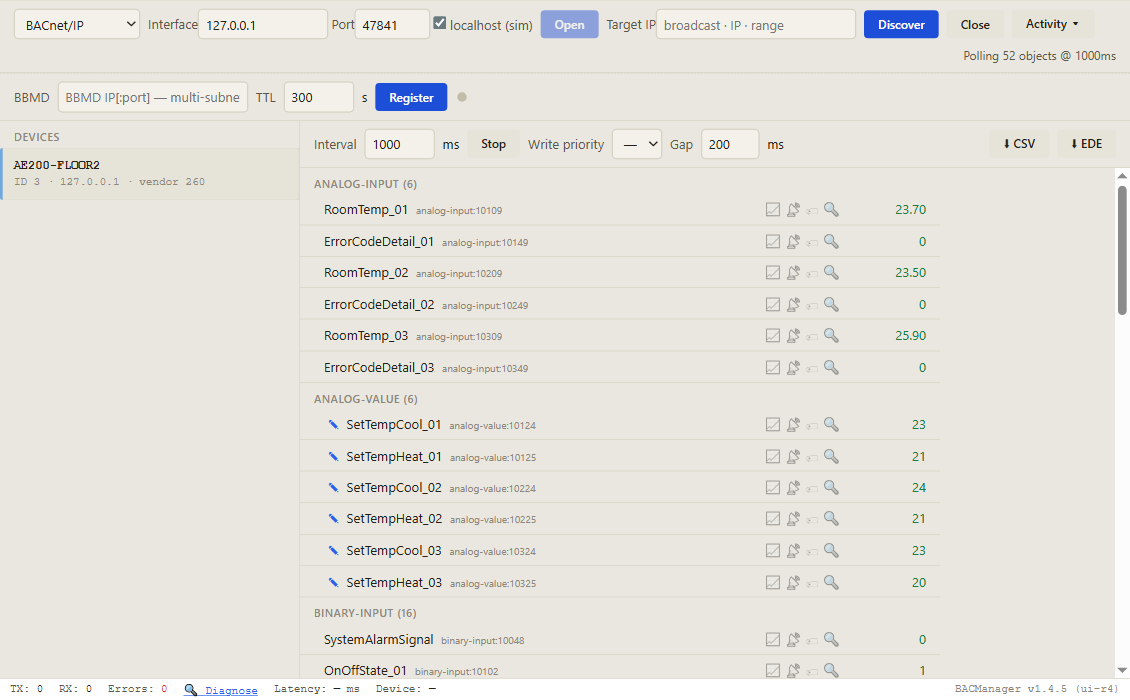The width and height of the screenshot is (1130, 700).
Task: Open the BACnet/IP protocol dropdown
Action: [x=77, y=25]
